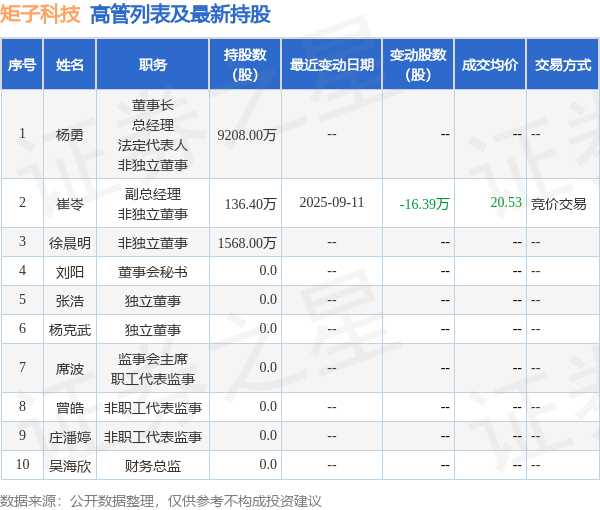600x510 pixels.
Task: Select the 成交均价 column header
Action: (x=490, y=65)
